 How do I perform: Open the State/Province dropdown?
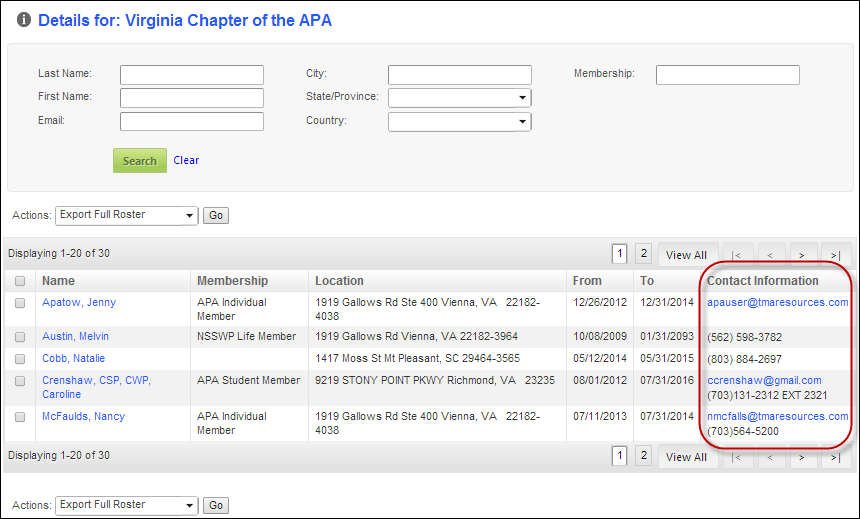pos(460,98)
